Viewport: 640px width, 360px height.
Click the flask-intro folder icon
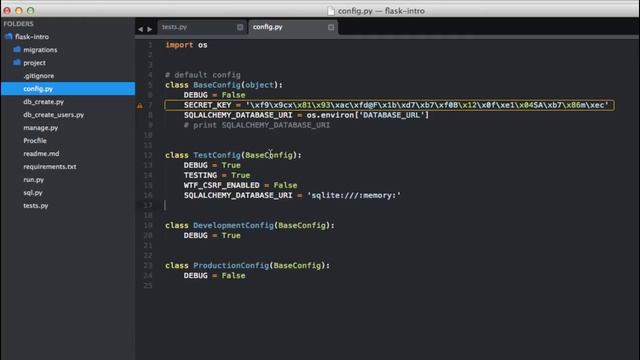pos(9,37)
